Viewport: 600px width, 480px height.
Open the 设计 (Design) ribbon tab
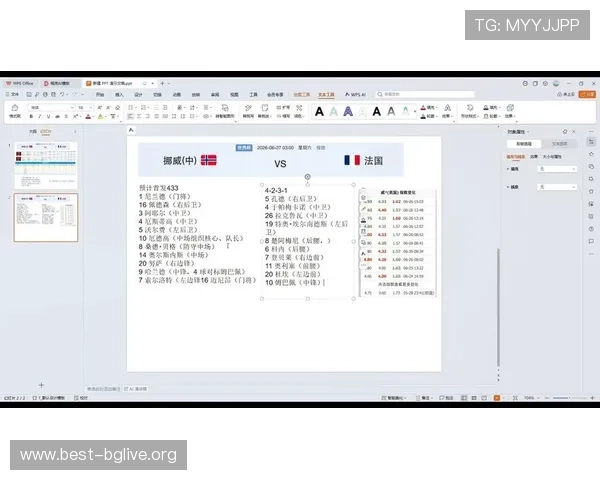click(139, 95)
